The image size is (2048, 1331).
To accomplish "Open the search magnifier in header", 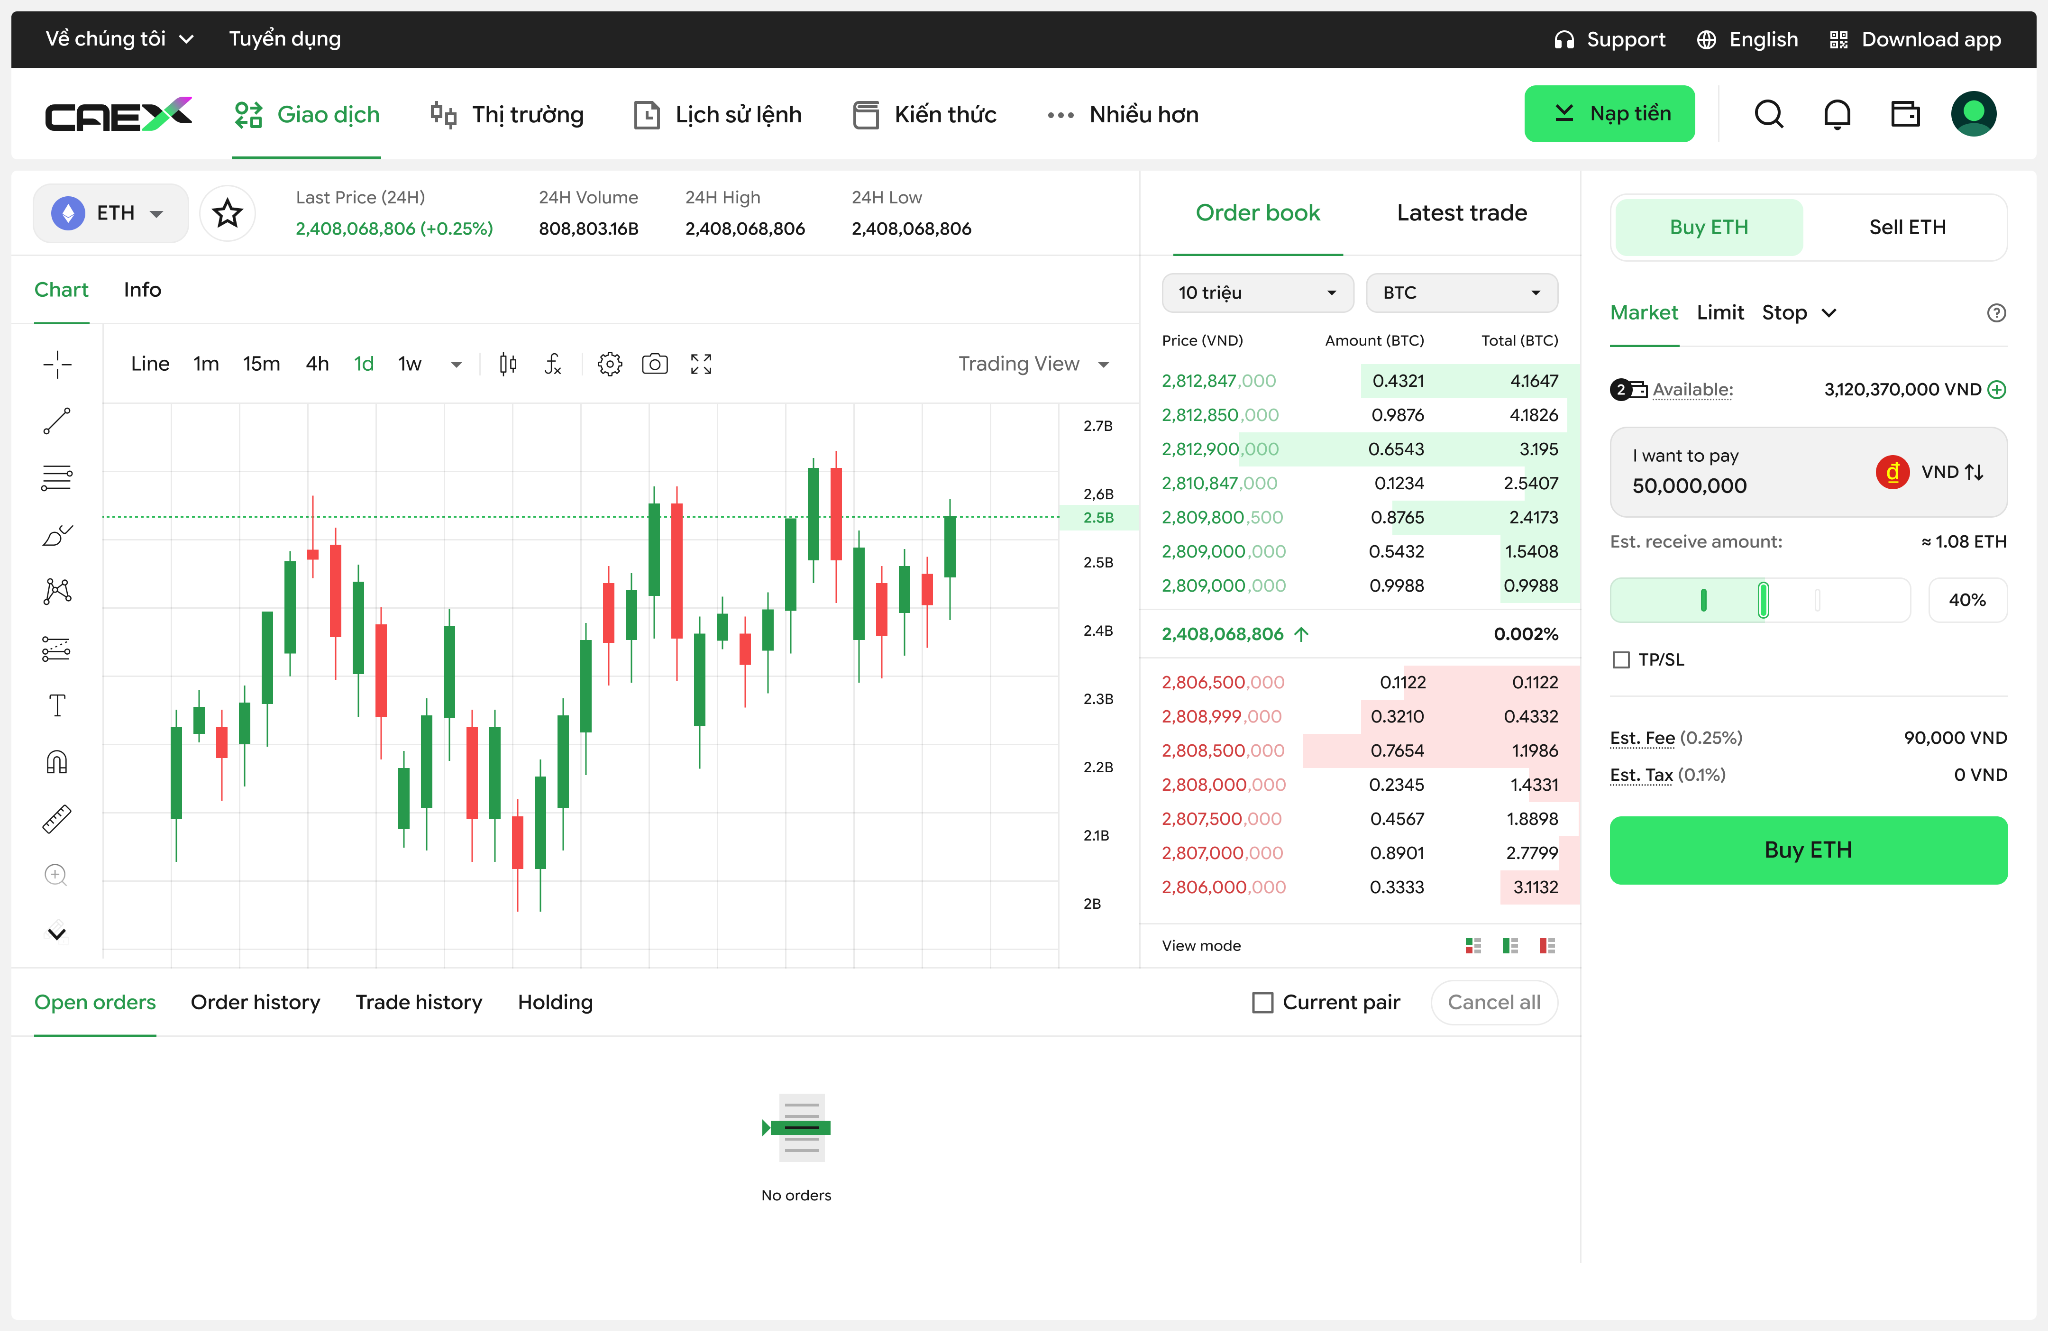I will pos(1769,114).
